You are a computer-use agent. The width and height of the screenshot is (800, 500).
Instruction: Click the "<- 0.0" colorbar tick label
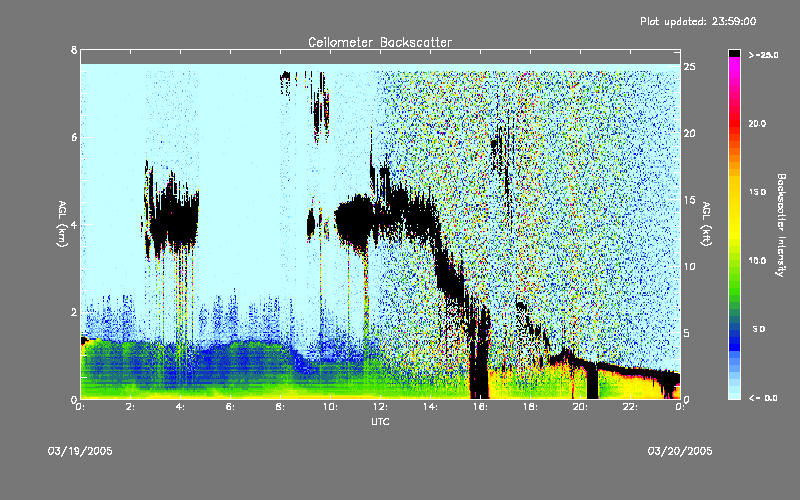[x=763, y=397]
